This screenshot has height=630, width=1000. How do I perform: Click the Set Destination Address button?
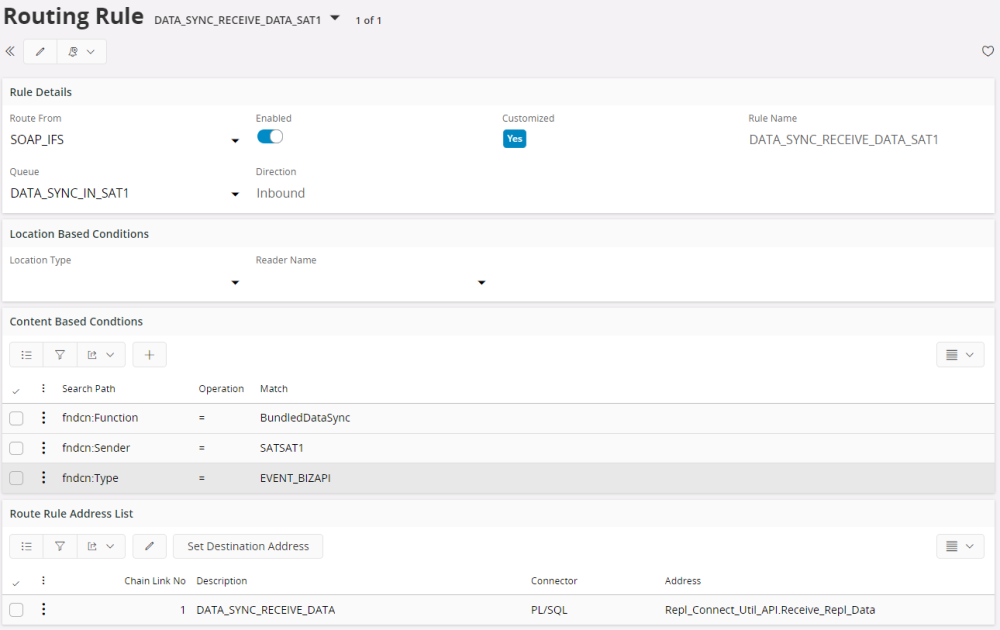pyautogui.click(x=248, y=546)
